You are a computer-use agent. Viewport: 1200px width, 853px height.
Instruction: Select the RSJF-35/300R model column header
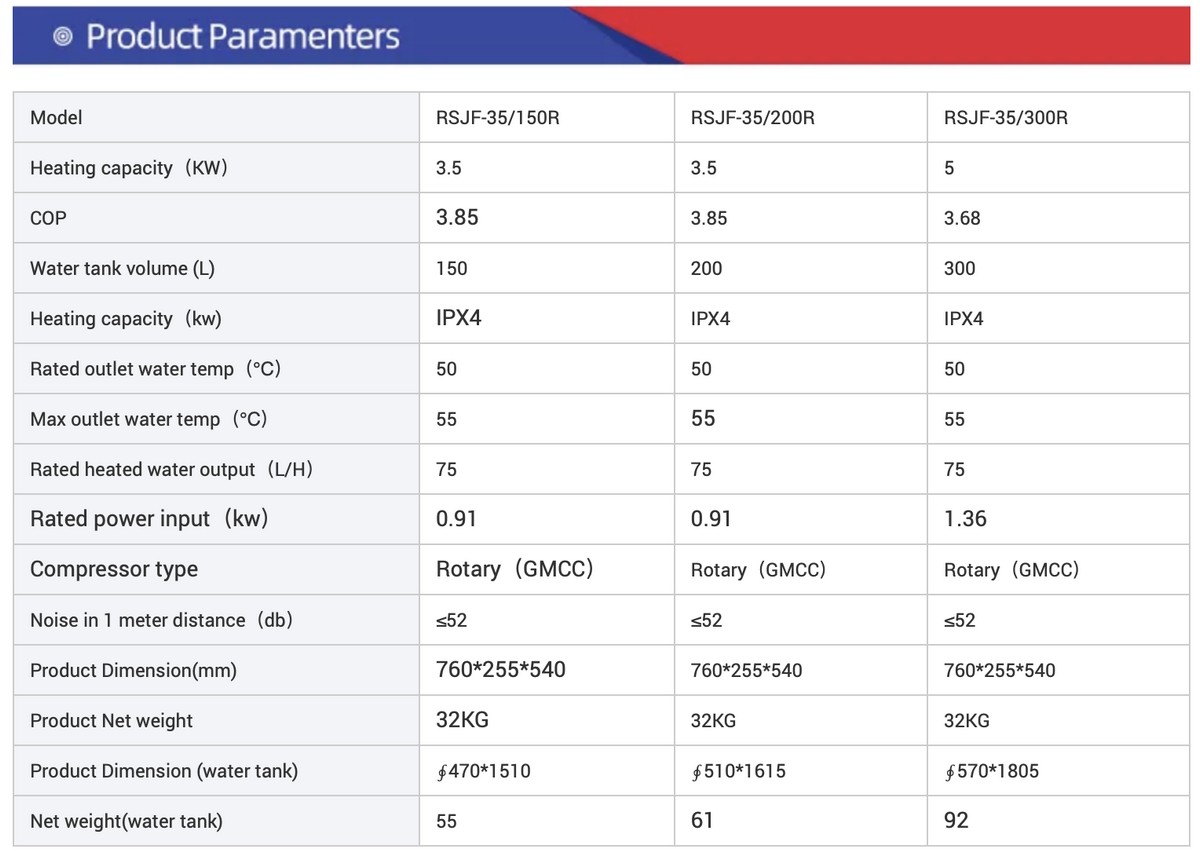(1006, 118)
